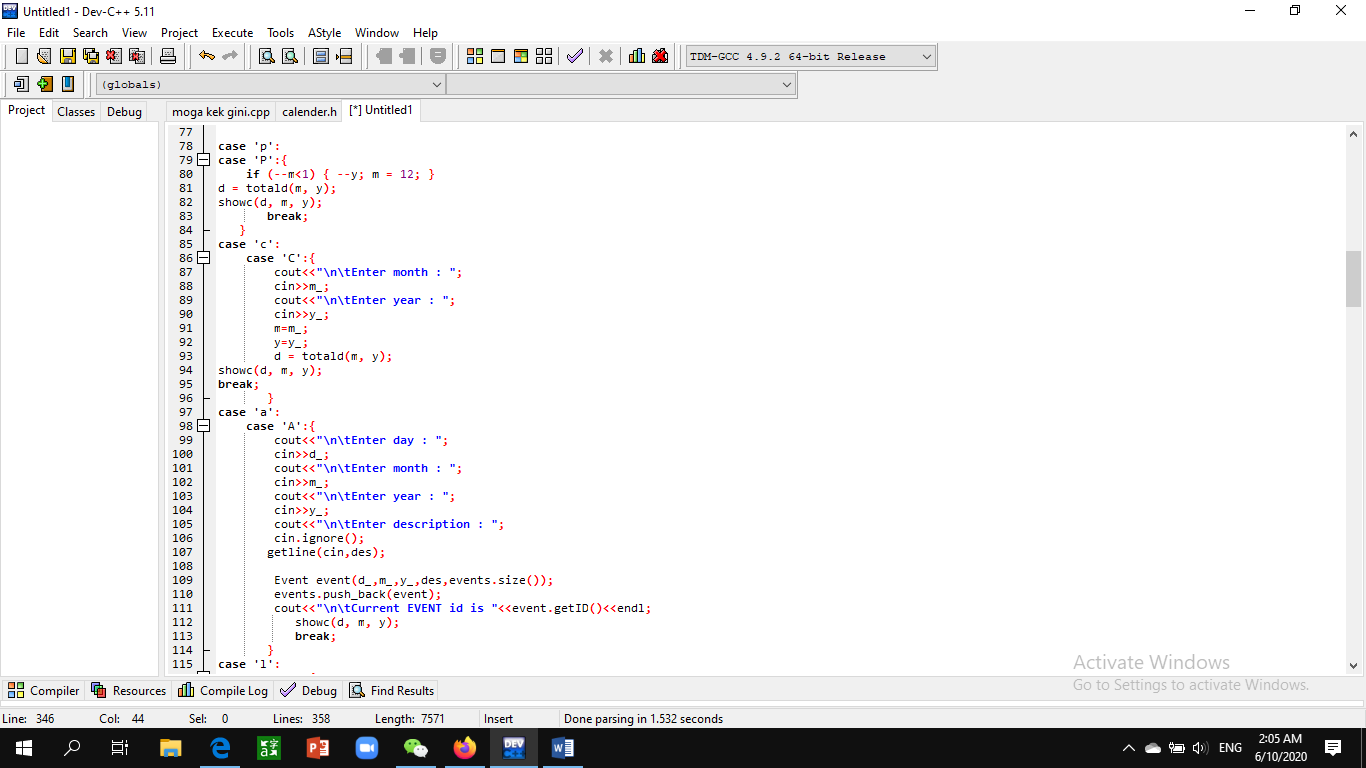The width and height of the screenshot is (1366, 768).
Task: Open the Tools menu
Action: coord(281,33)
